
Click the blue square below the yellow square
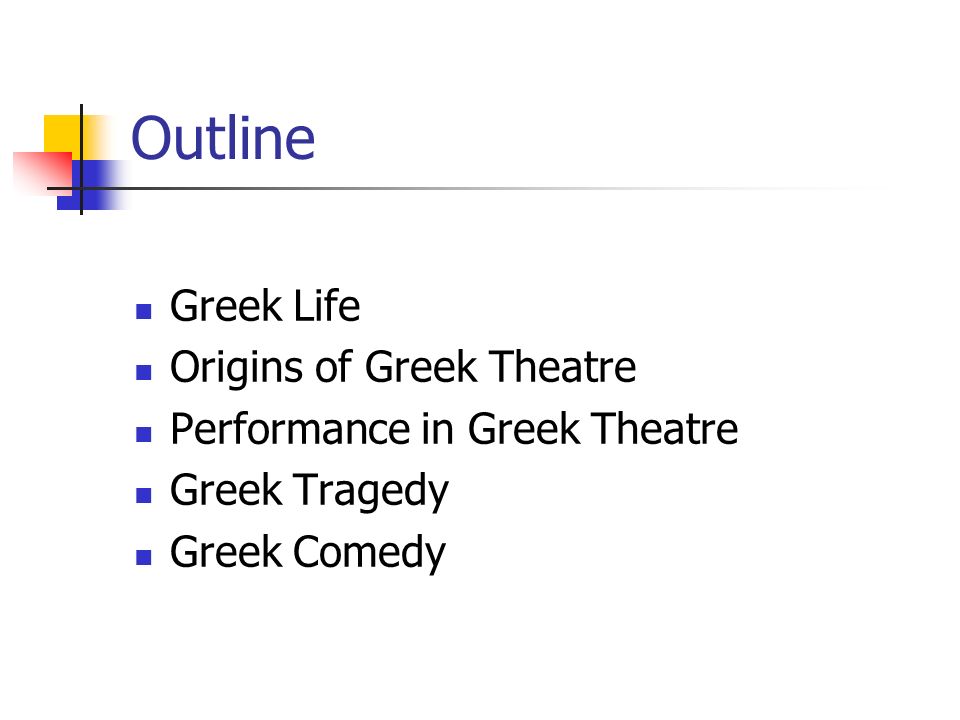[92, 186]
